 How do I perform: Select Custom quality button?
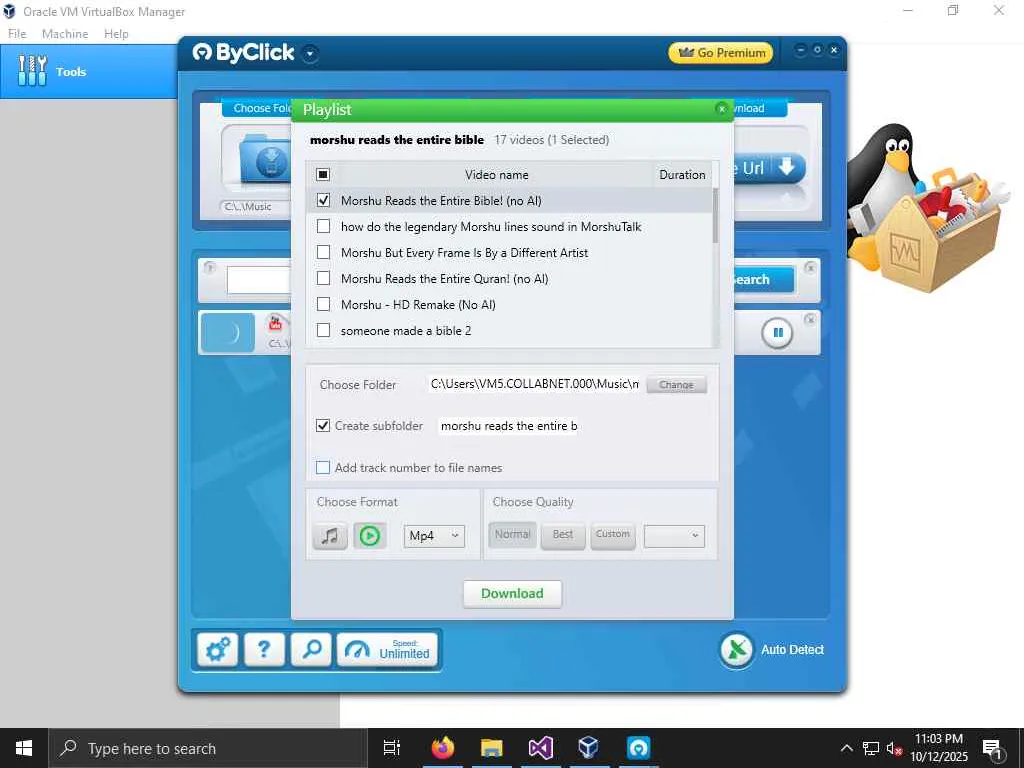click(613, 535)
